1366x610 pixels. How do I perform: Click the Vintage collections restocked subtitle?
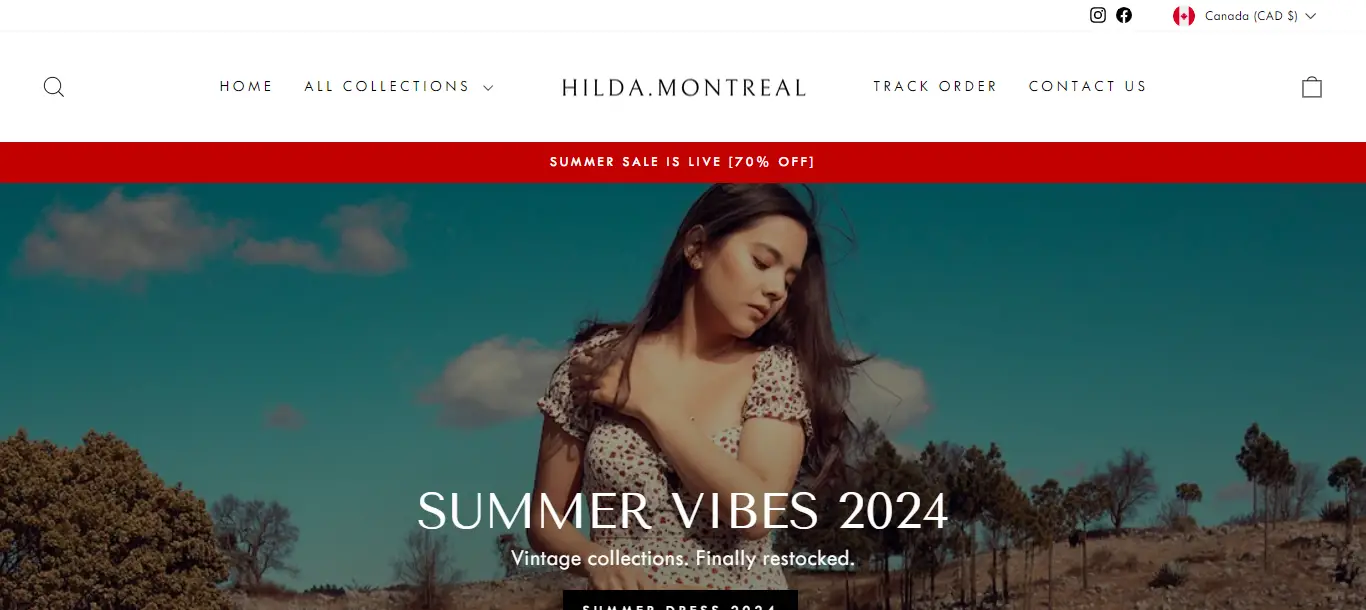(x=683, y=558)
